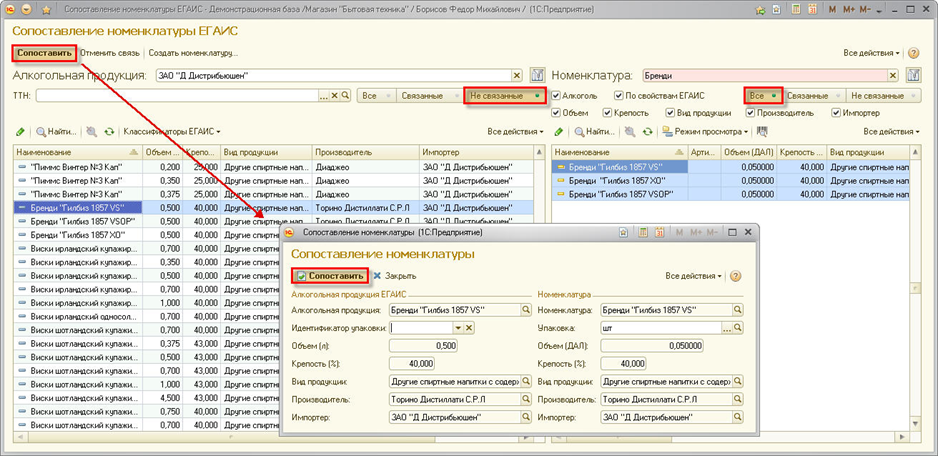Image resolution: width=938 pixels, height=456 pixels.
Task: Click magnifier next to dialog Упаковка field
Action: [738, 328]
